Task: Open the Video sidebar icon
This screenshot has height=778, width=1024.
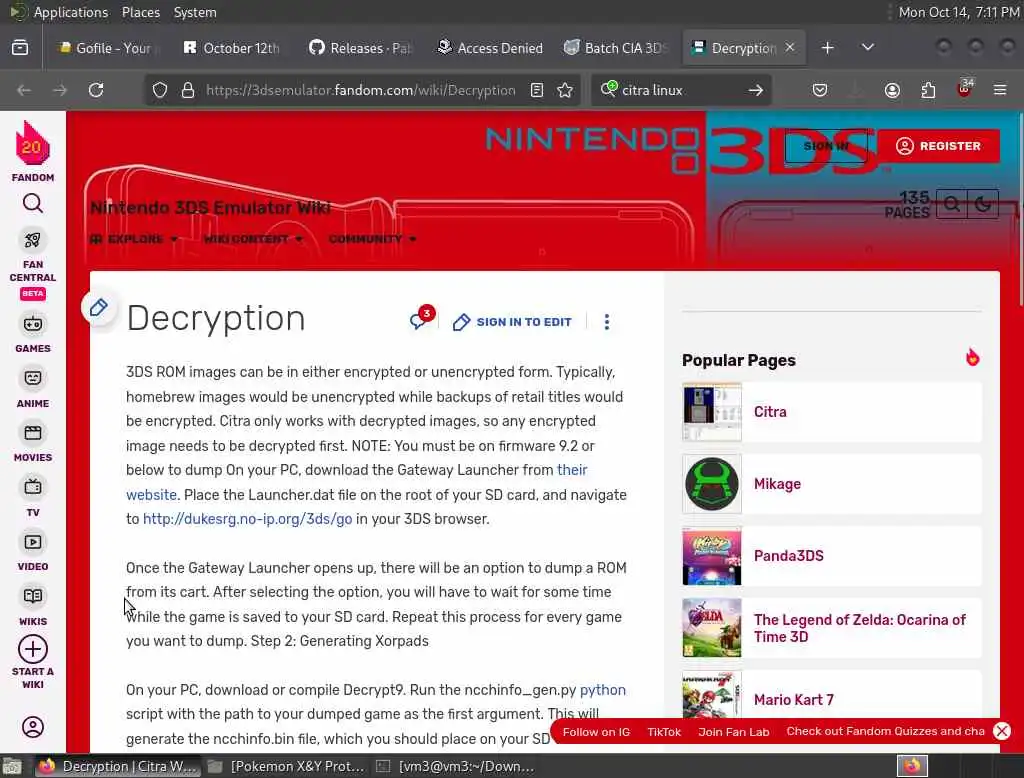Action: pyautogui.click(x=33, y=542)
